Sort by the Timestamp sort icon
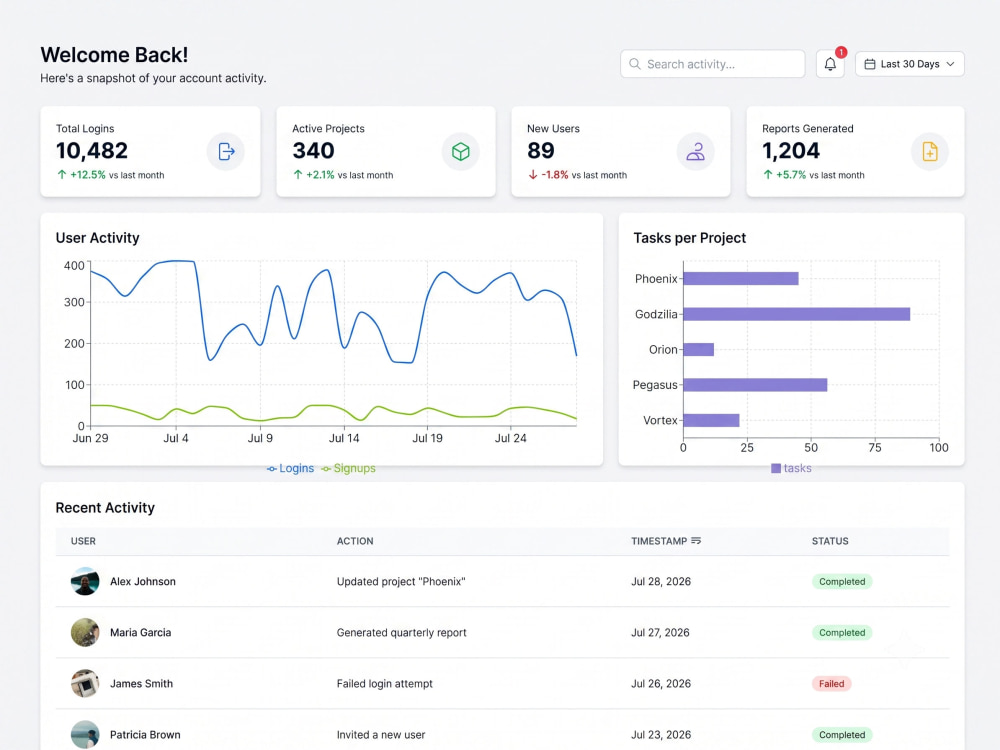 coord(696,540)
